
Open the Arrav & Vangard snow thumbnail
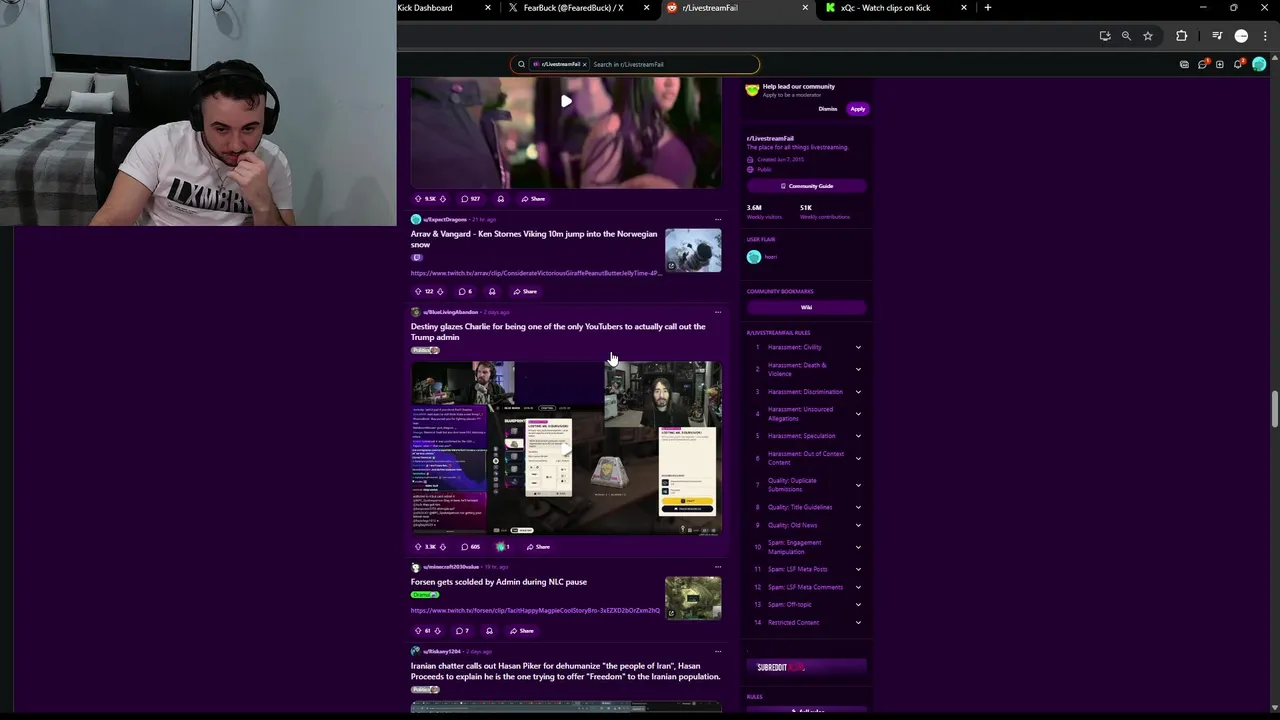click(693, 250)
